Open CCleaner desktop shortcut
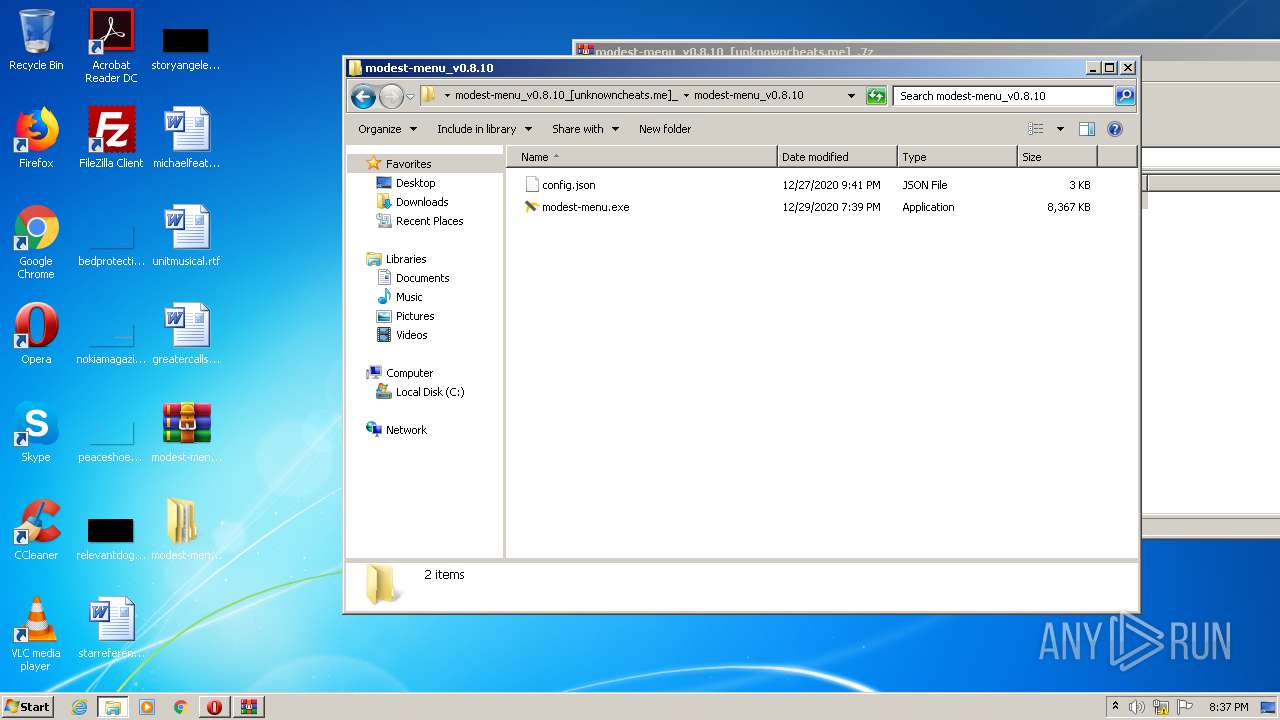This screenshot has width=1280, height=720. (x=36, y=530)
